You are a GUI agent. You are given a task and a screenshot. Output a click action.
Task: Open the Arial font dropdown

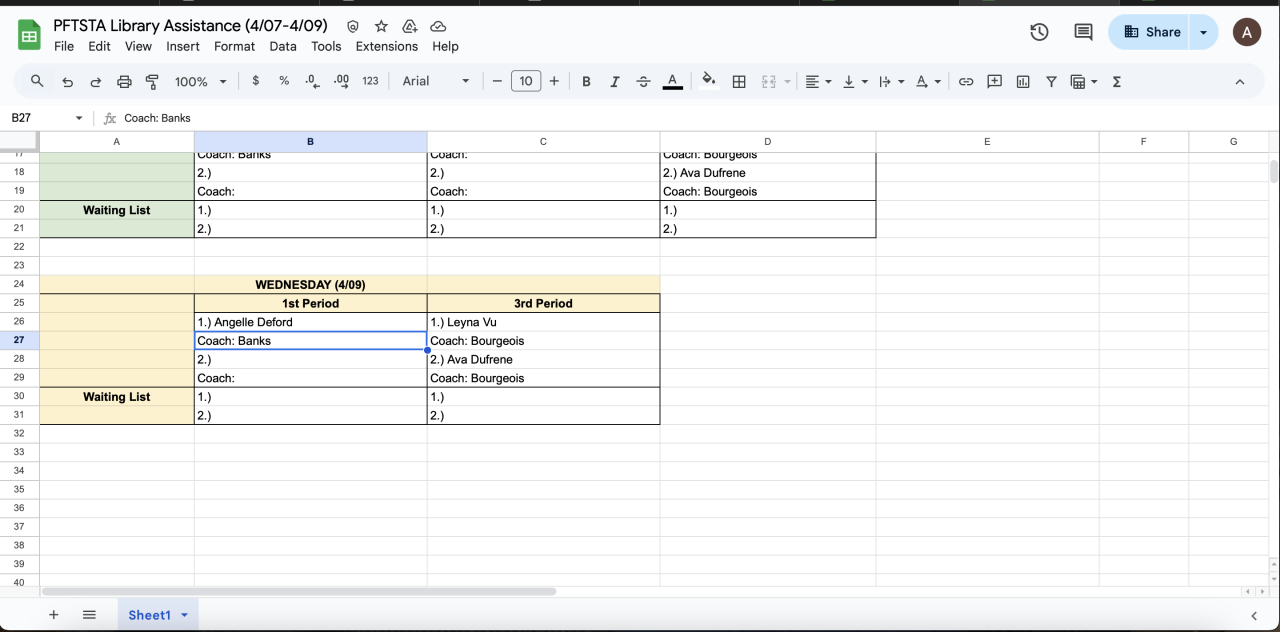tap(436, 82)
